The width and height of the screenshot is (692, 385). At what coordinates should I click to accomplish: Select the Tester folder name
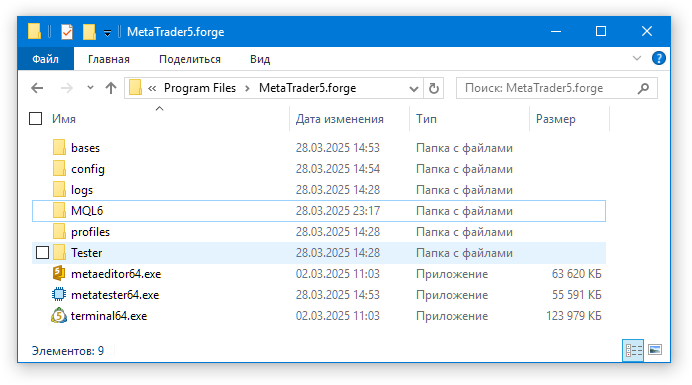(86, 253)
